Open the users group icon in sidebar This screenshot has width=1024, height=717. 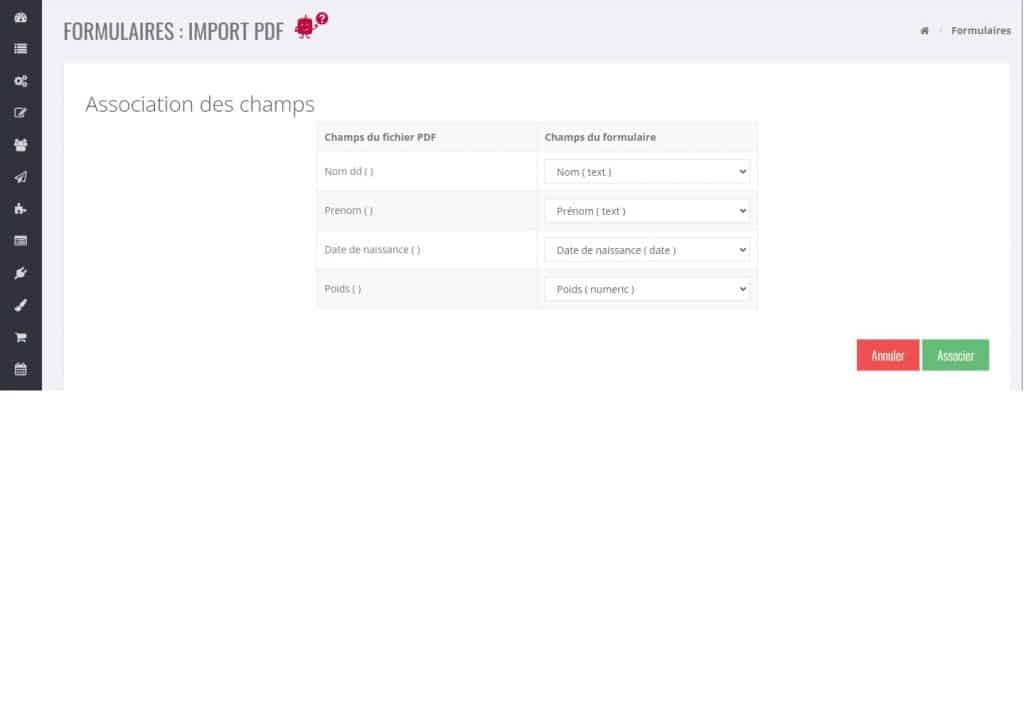(21, 145)
